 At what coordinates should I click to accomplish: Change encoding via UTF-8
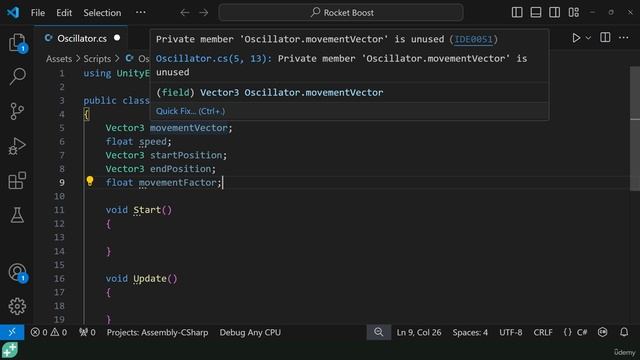[511, 332]
